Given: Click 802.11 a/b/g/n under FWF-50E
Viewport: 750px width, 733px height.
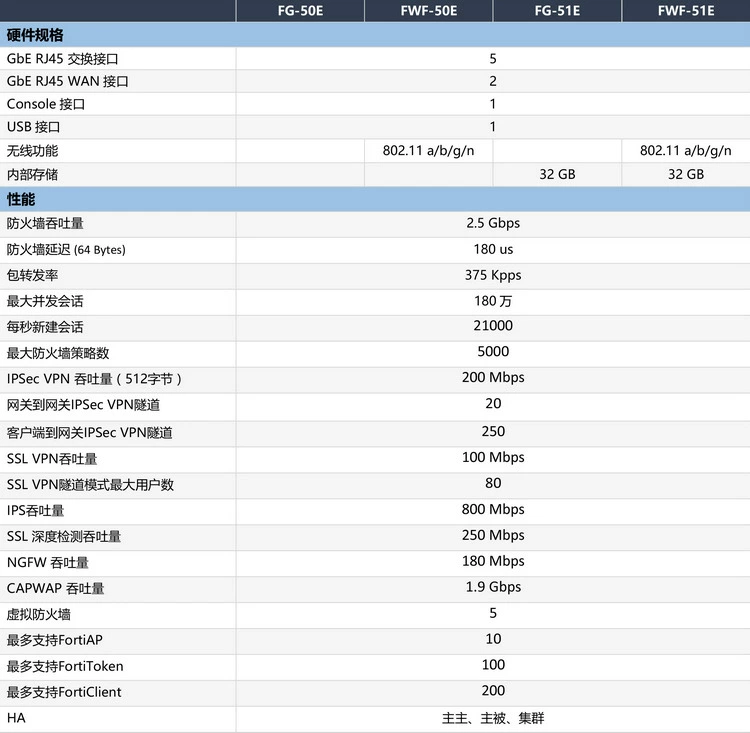Looking at the screenshot, I should [x=429, y=151].
